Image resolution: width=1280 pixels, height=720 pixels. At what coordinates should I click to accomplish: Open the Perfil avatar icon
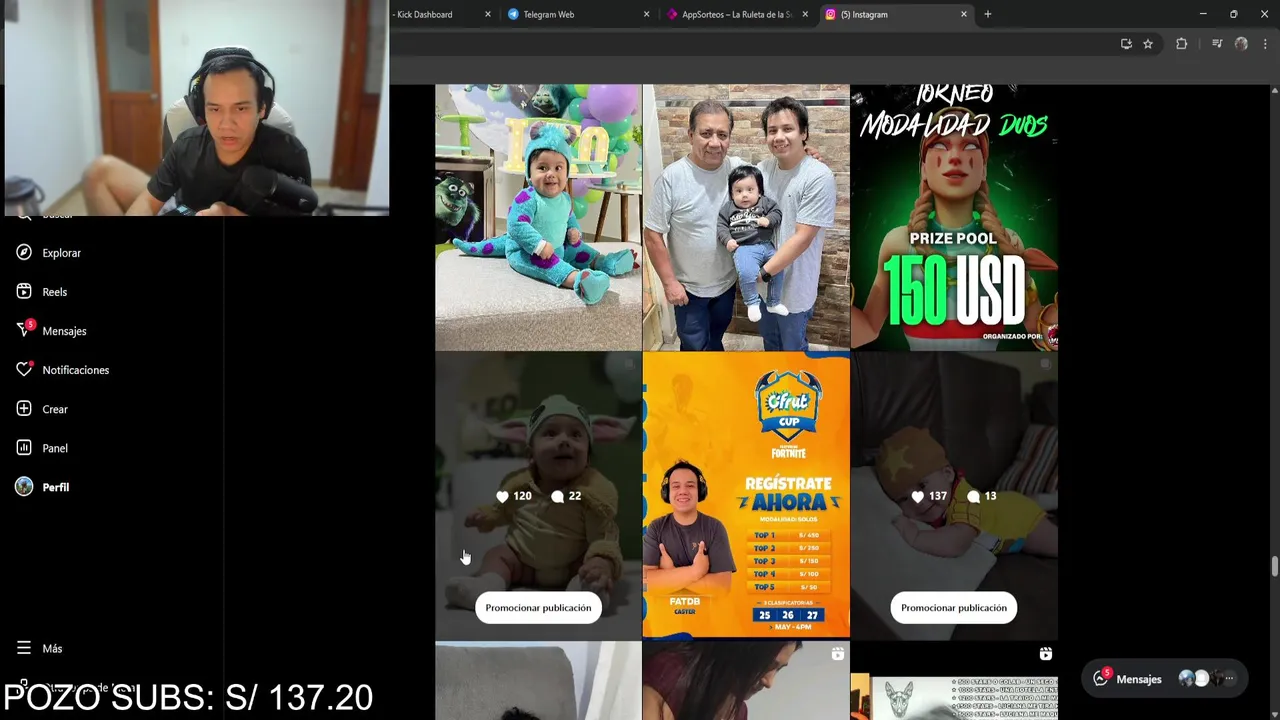[x=24, y=487]
